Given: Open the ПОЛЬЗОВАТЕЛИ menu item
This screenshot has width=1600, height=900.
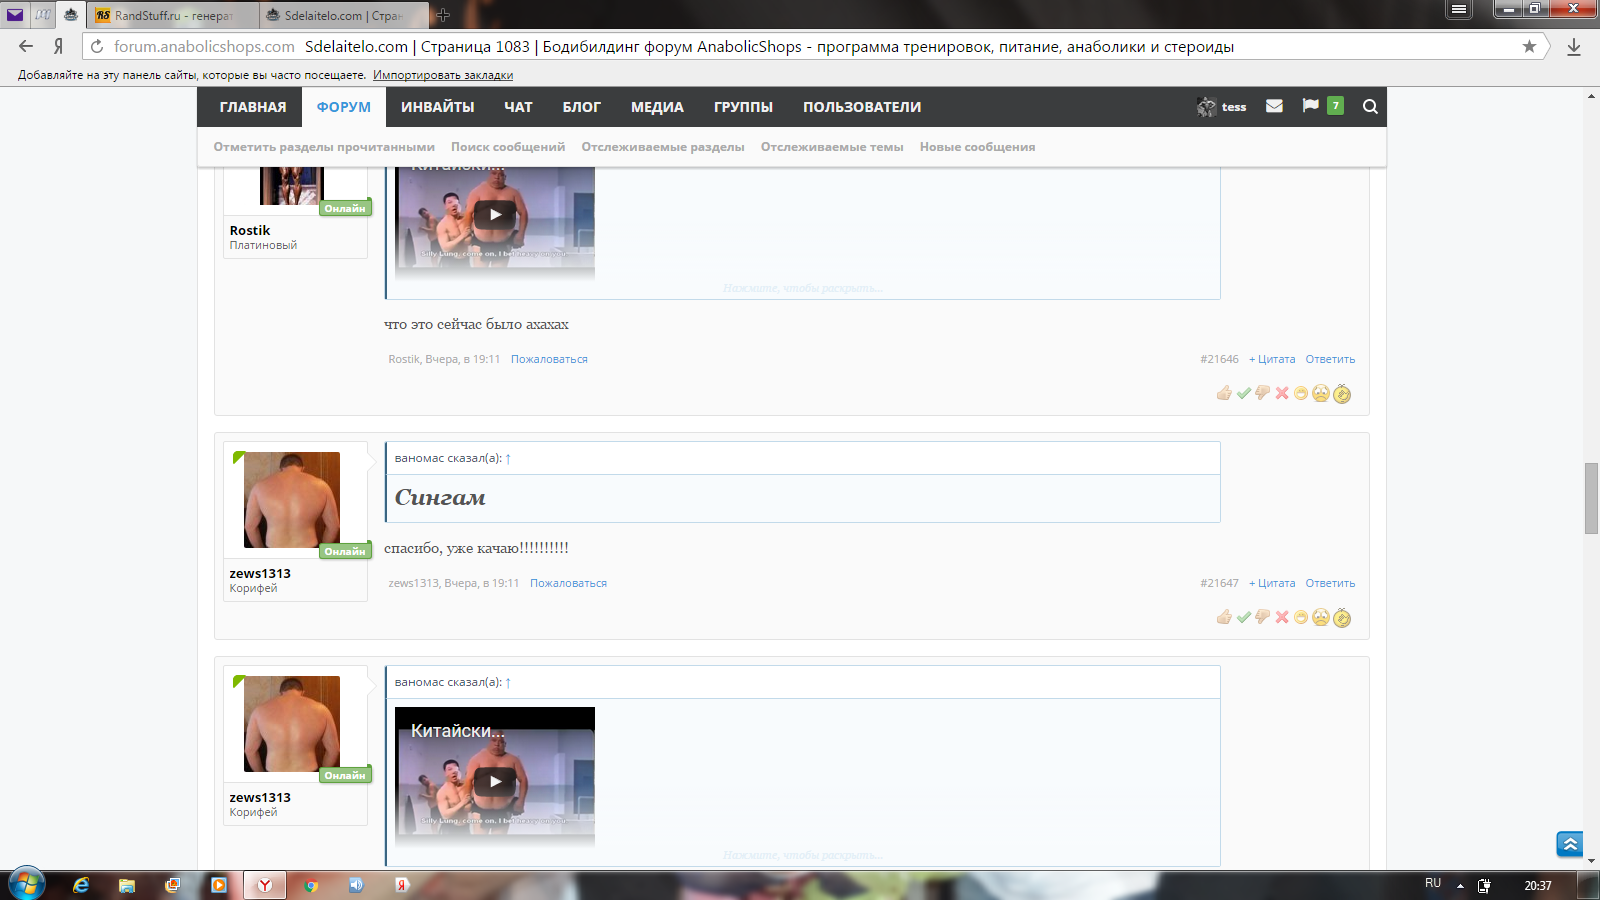Looking at the screenshot, I should pyautogui.click(x=862, y=107).
